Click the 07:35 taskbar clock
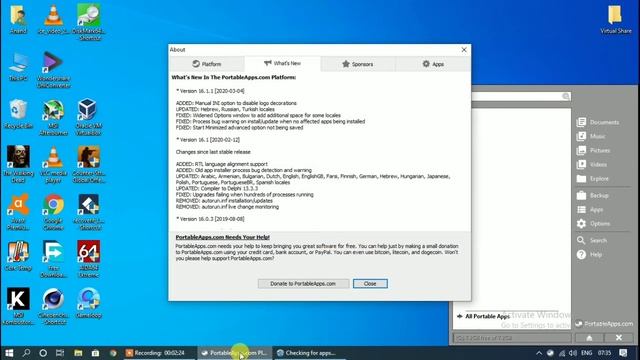Screen dimensions: 640x360 (x=604, y=353)
